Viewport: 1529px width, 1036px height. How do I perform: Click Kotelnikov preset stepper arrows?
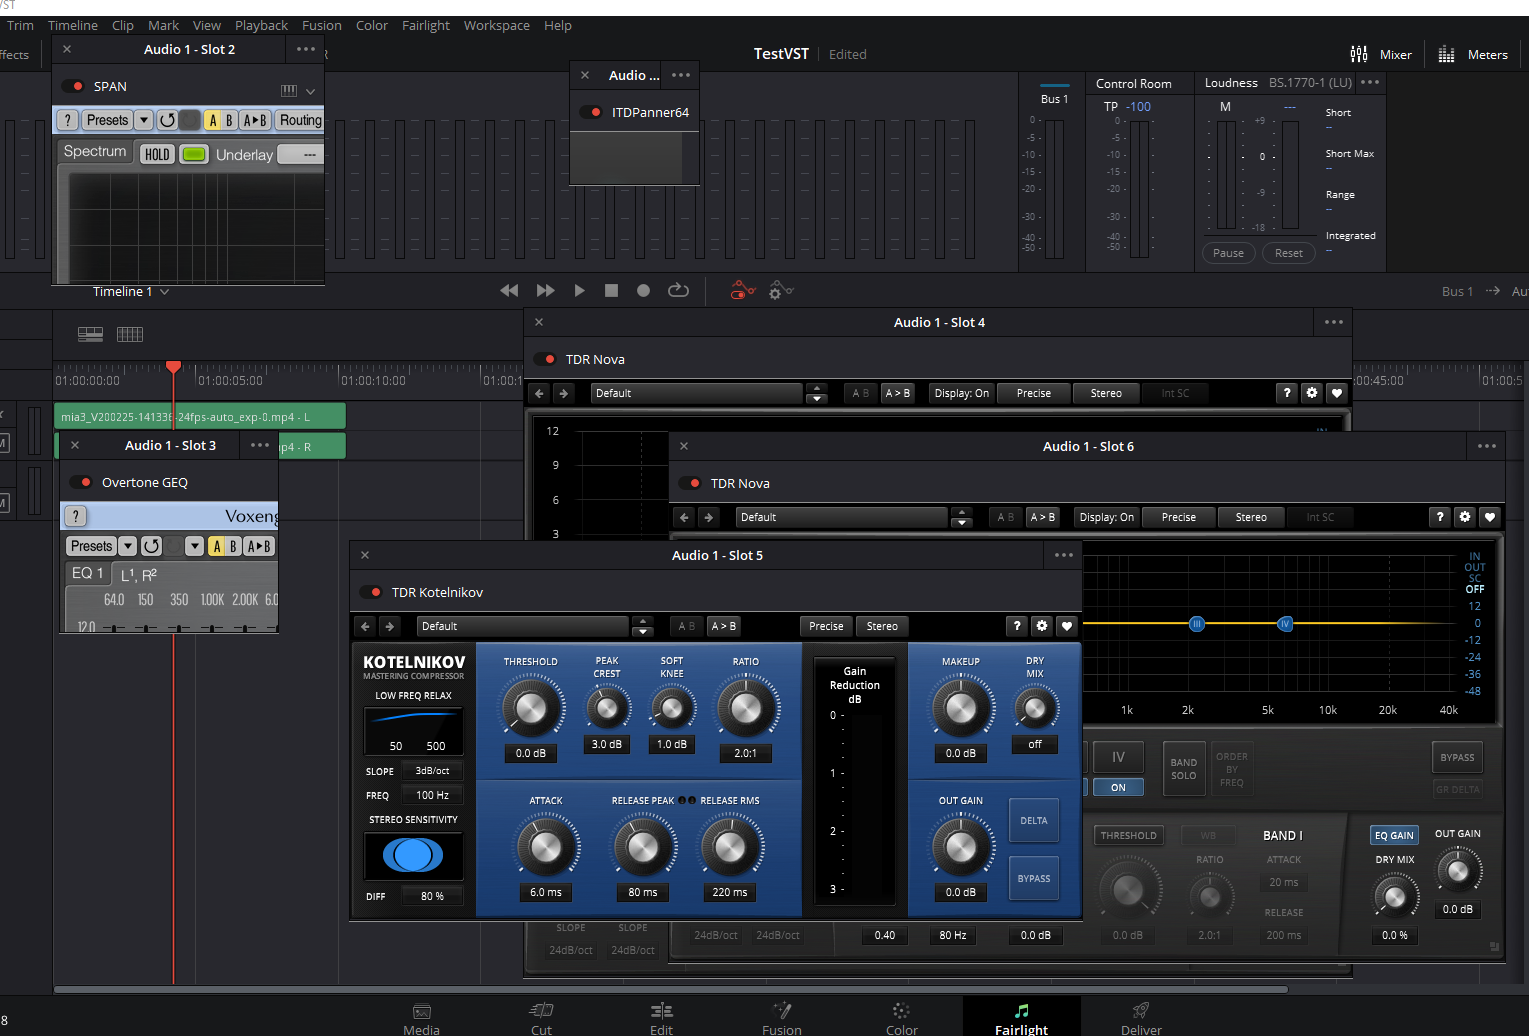(x=643, y=626)
